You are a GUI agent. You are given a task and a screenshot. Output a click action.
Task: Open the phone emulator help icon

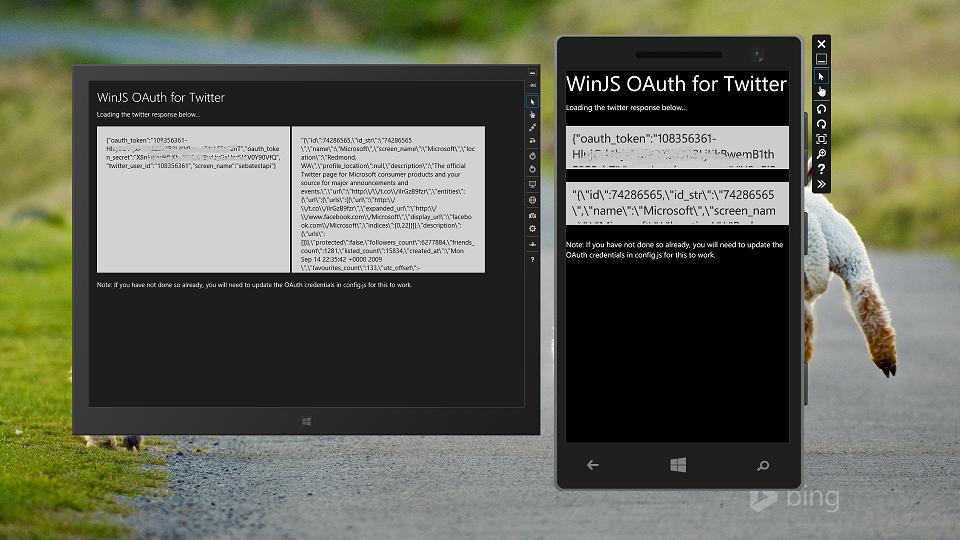click(x=821, y=168)
